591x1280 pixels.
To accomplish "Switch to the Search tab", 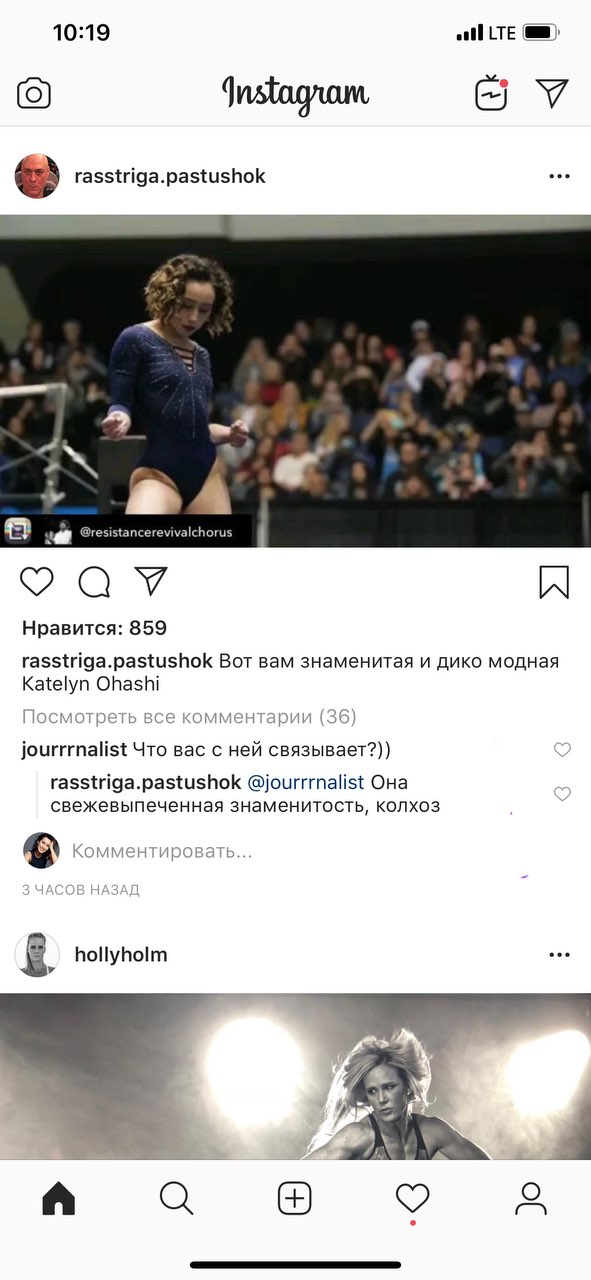I will (x=177, y=1197).
